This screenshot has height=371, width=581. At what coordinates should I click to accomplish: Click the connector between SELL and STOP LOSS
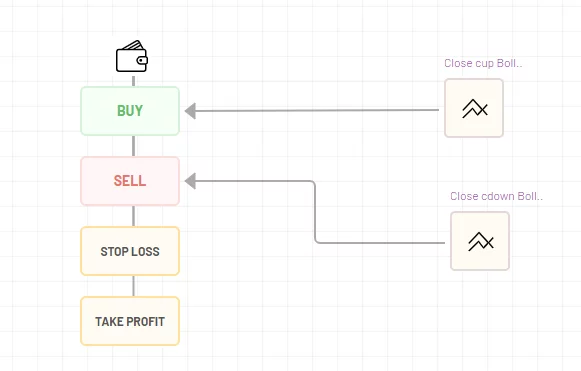tap(133, 216)
